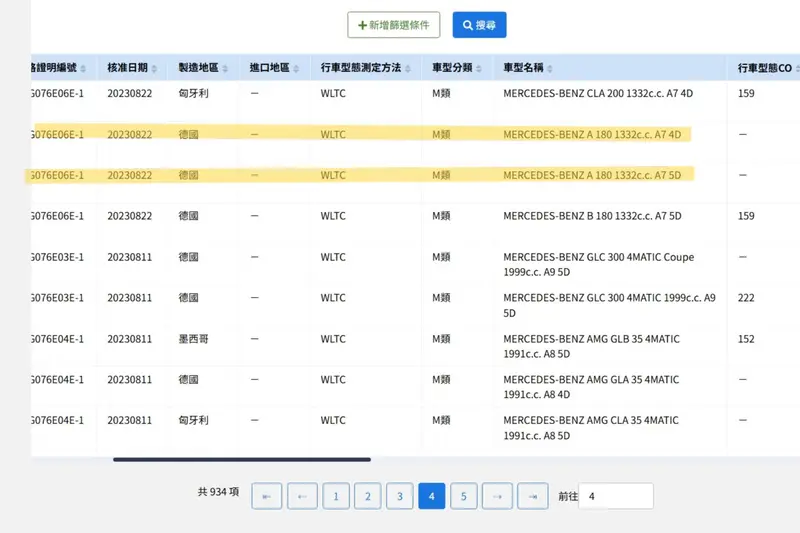Image resolution: width=800 pixels, height=533 pixels.
Task: Click the blue 搜尋 search button
Action: coord(479,25)
